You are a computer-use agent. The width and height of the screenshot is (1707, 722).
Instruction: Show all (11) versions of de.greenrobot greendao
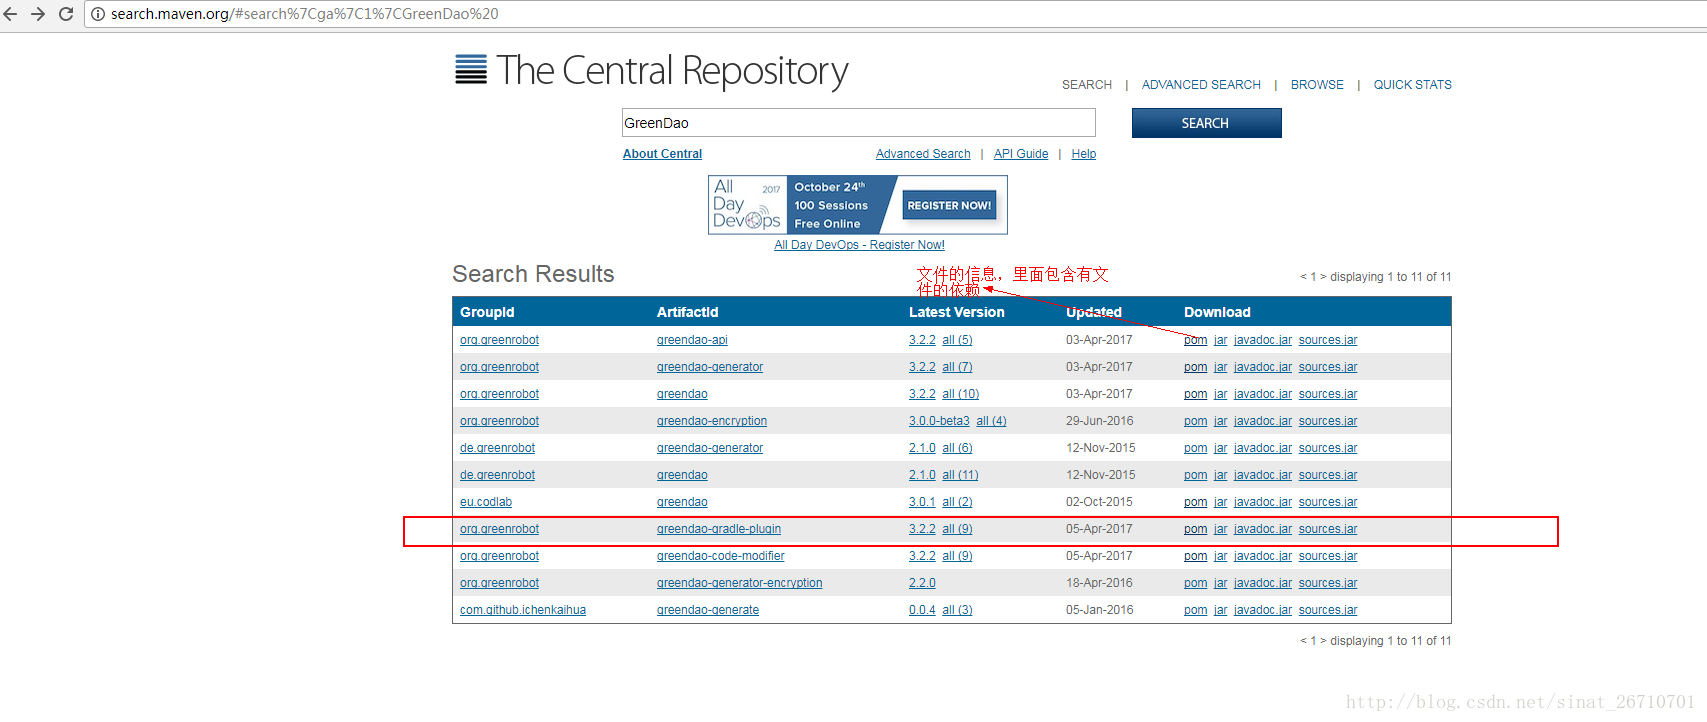point(961,475)
